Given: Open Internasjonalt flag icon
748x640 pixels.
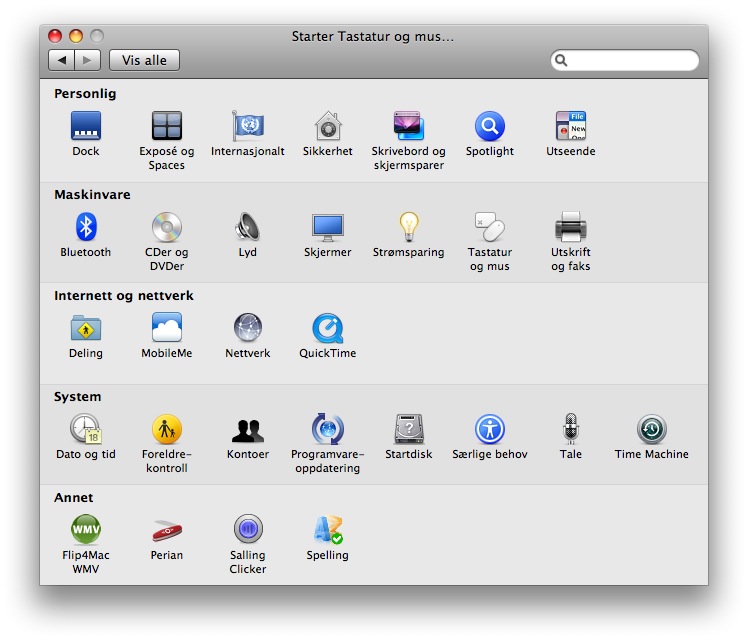Looking at the screenshot, I should pyautogui.click(x=248, y=126).
